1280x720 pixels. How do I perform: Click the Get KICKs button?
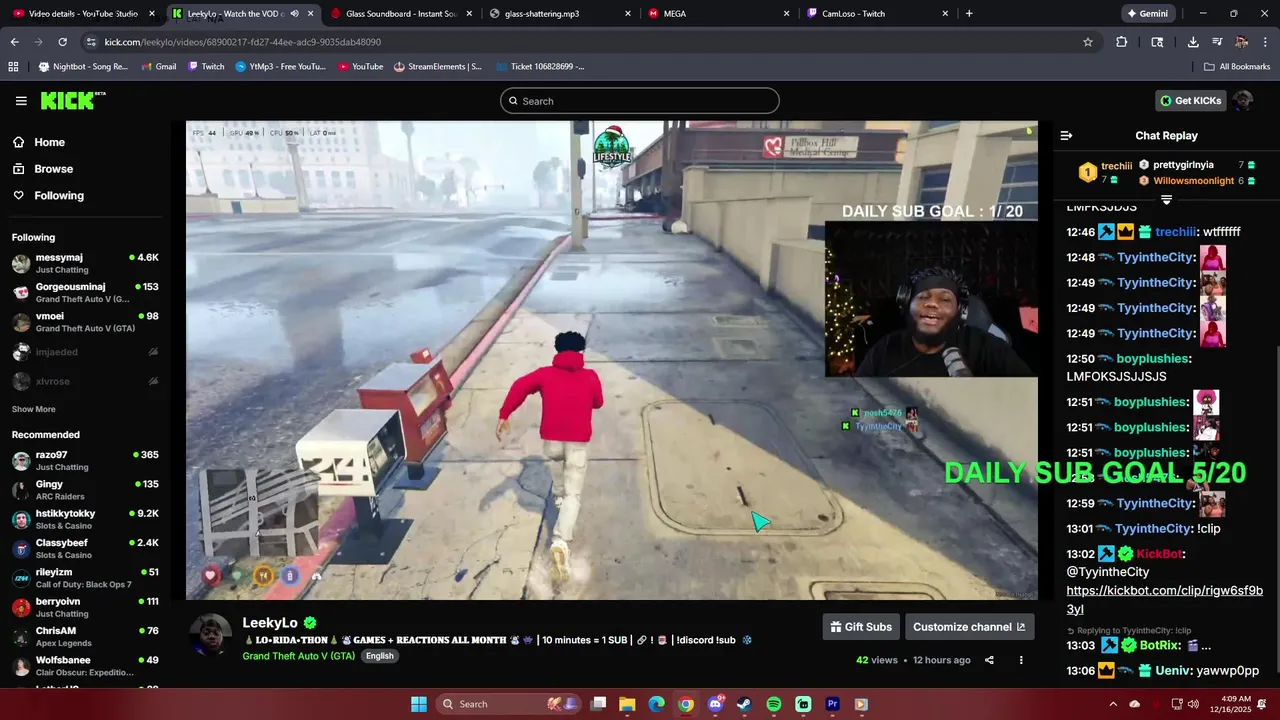tap(1190, 101)
